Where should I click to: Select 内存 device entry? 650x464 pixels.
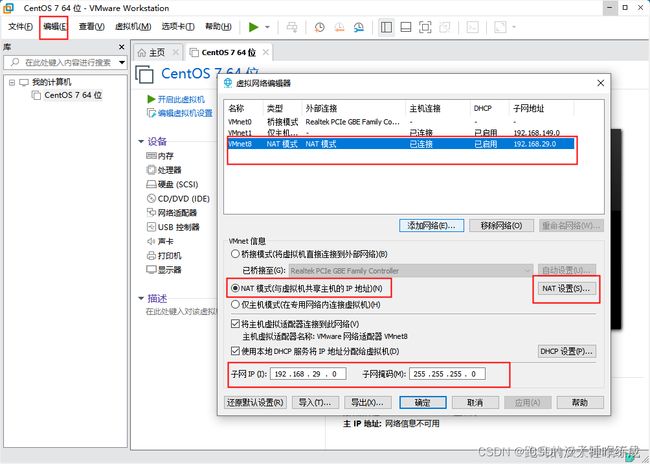[160, 156]
